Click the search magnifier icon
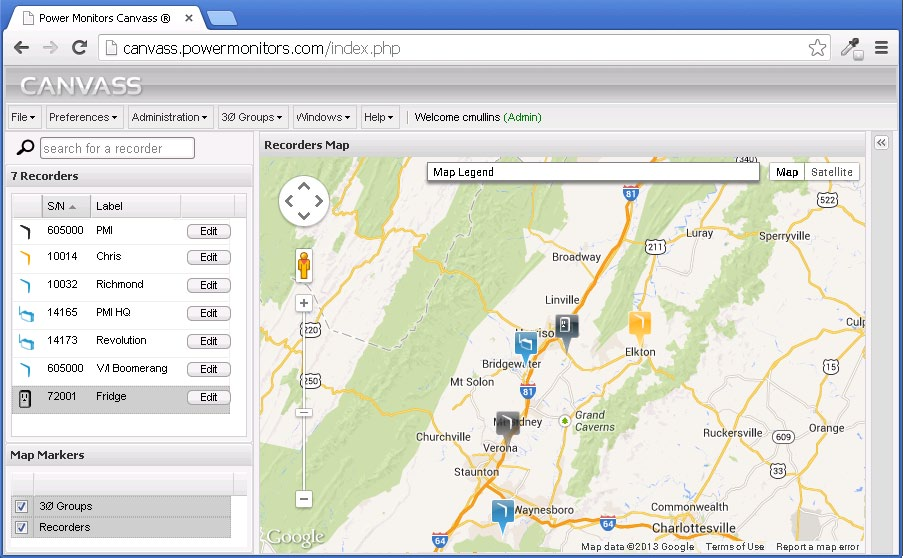The height and width of the screenshot is (558, 903). tap(25, 148)
